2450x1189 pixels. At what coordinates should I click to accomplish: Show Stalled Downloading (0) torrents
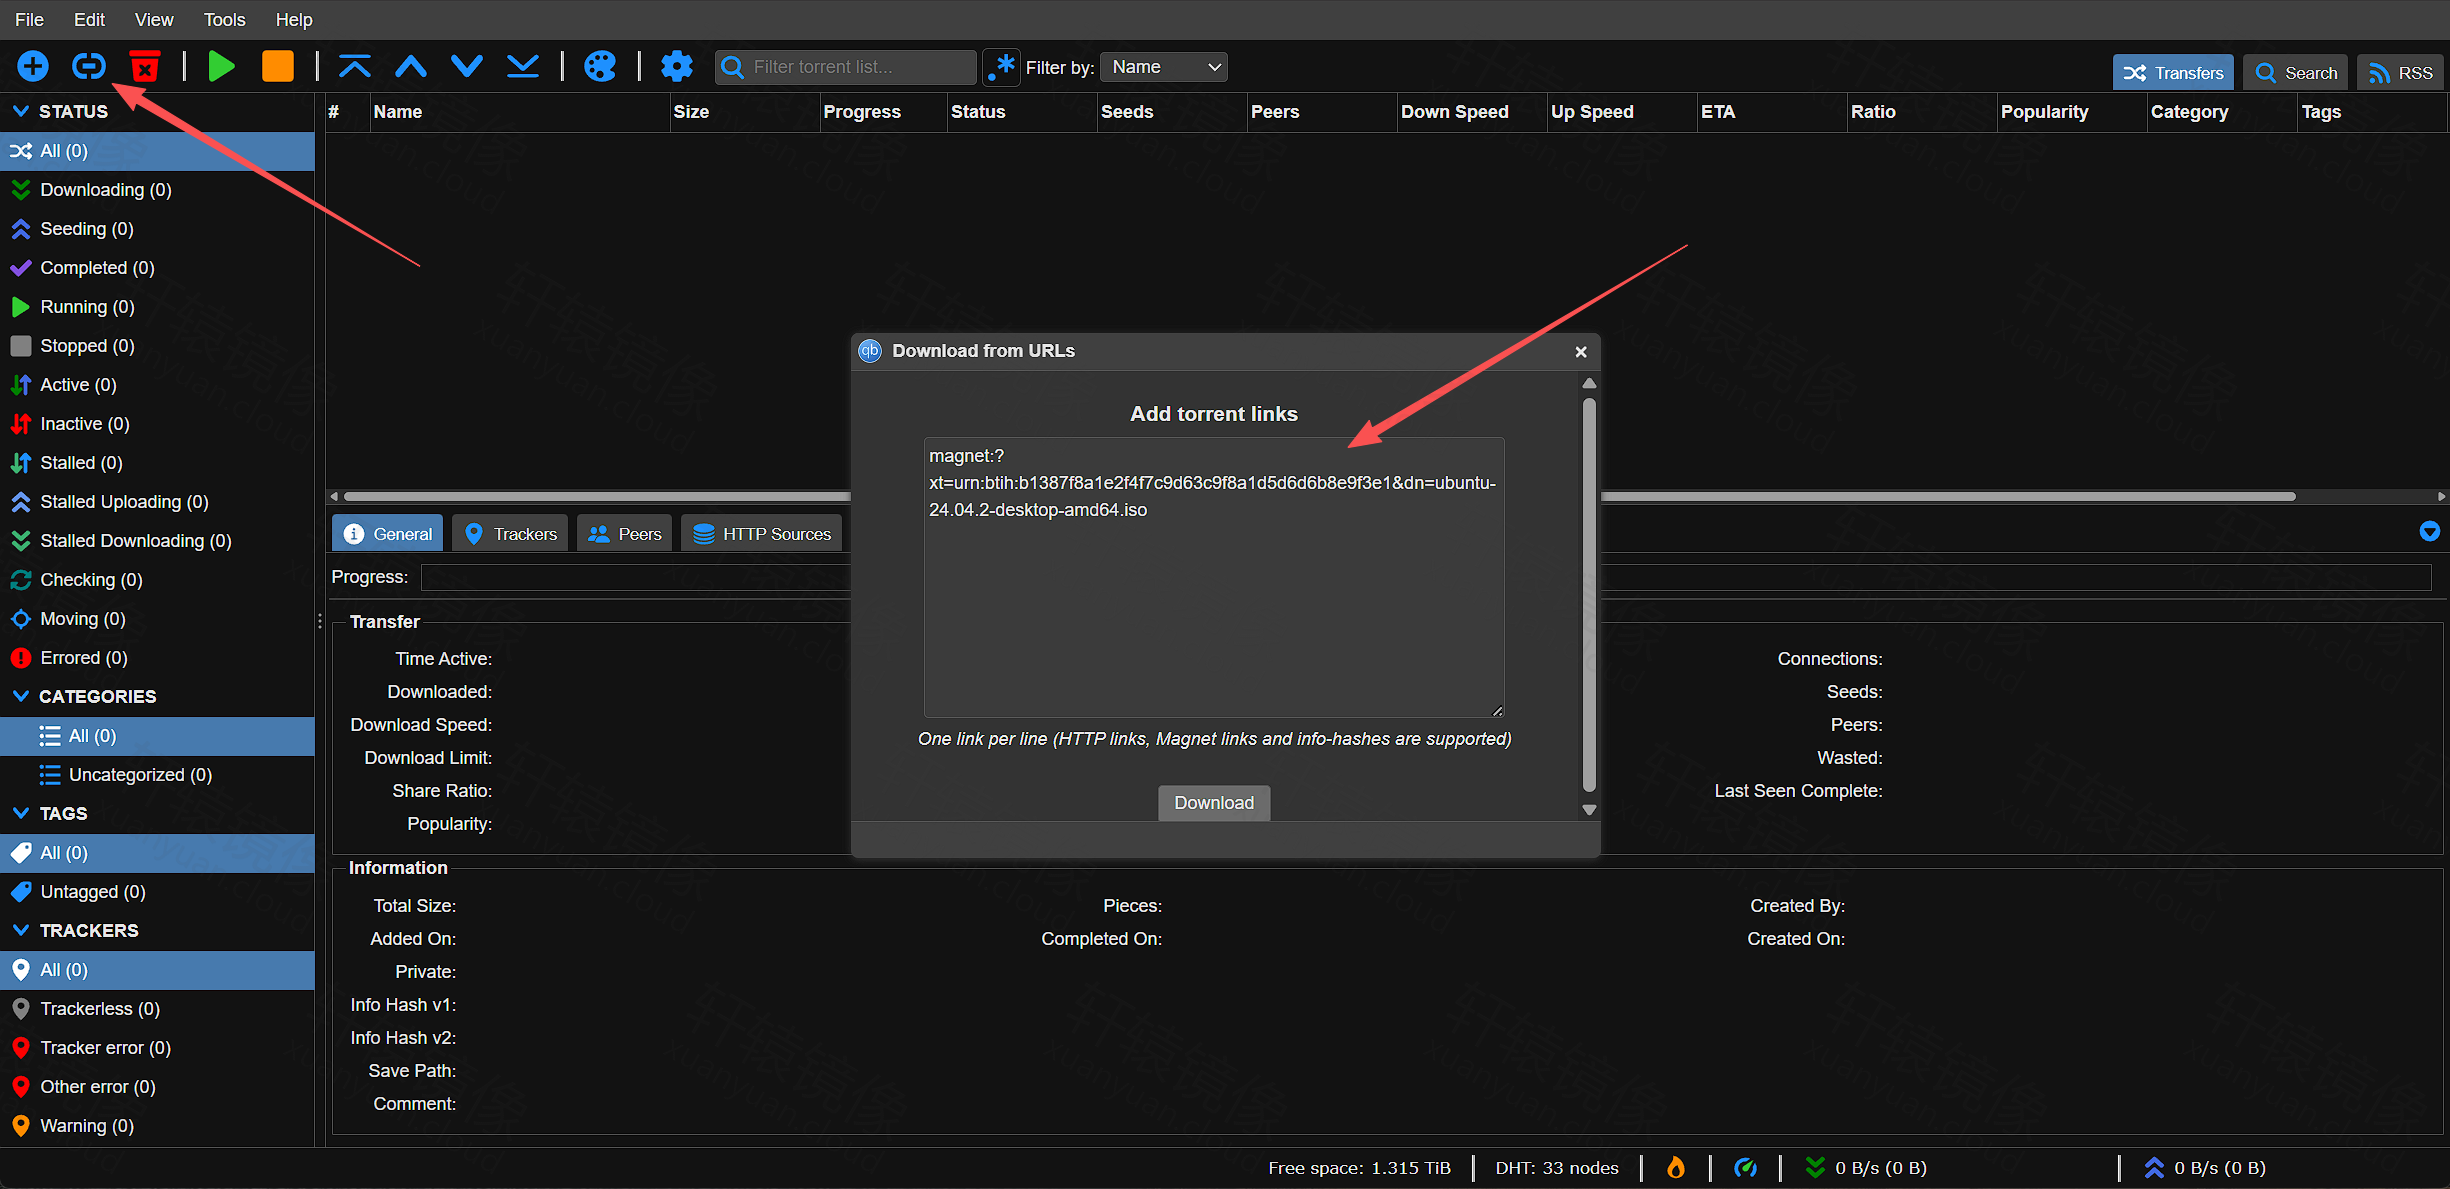[x=157, y=541]
